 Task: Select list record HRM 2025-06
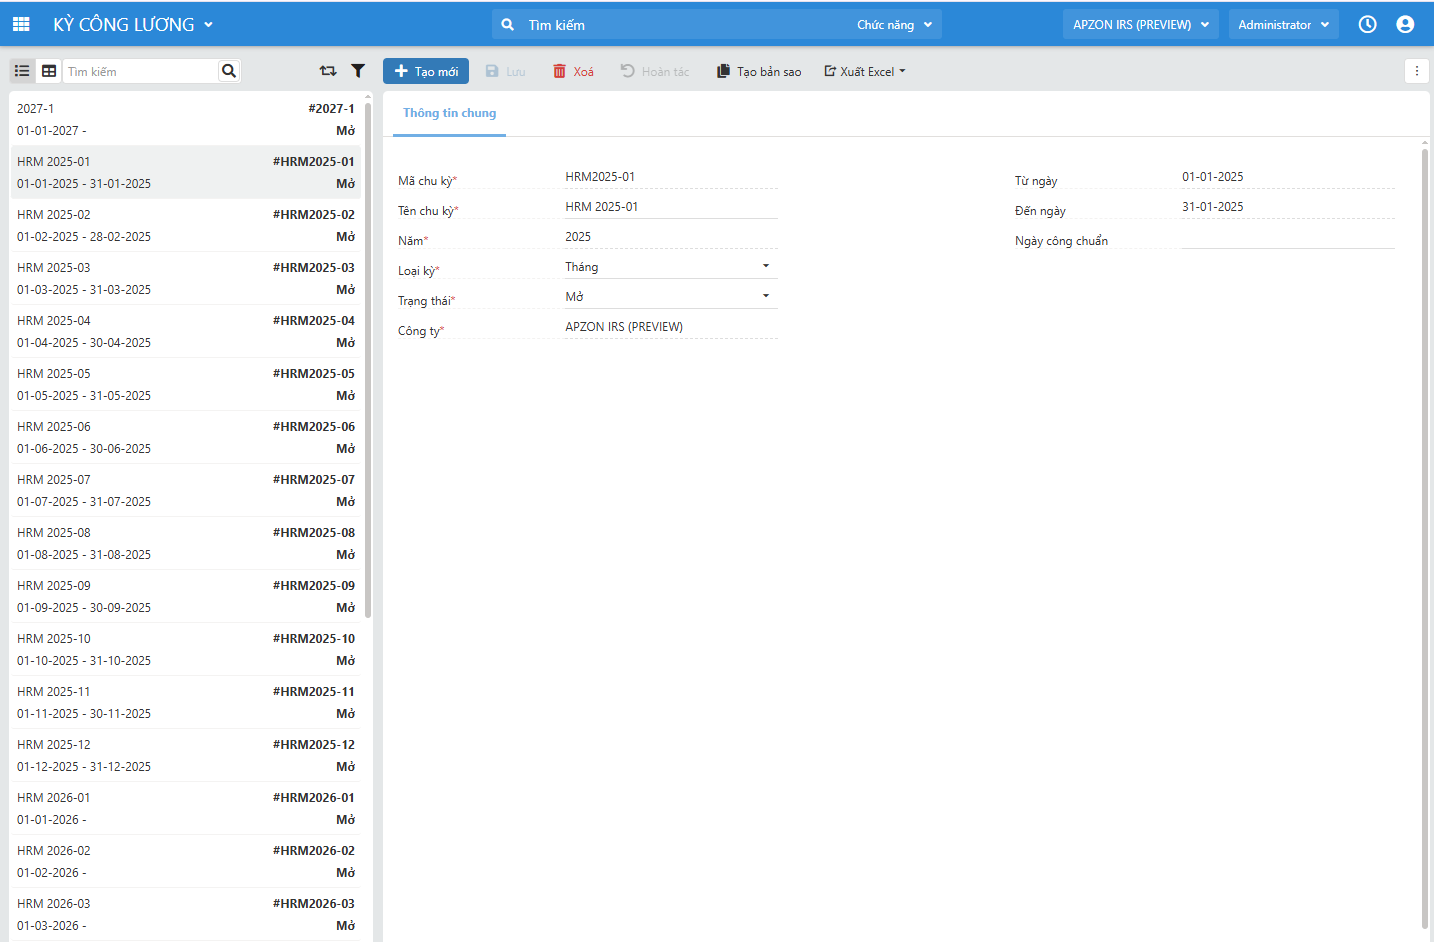[x=186, y=437]
